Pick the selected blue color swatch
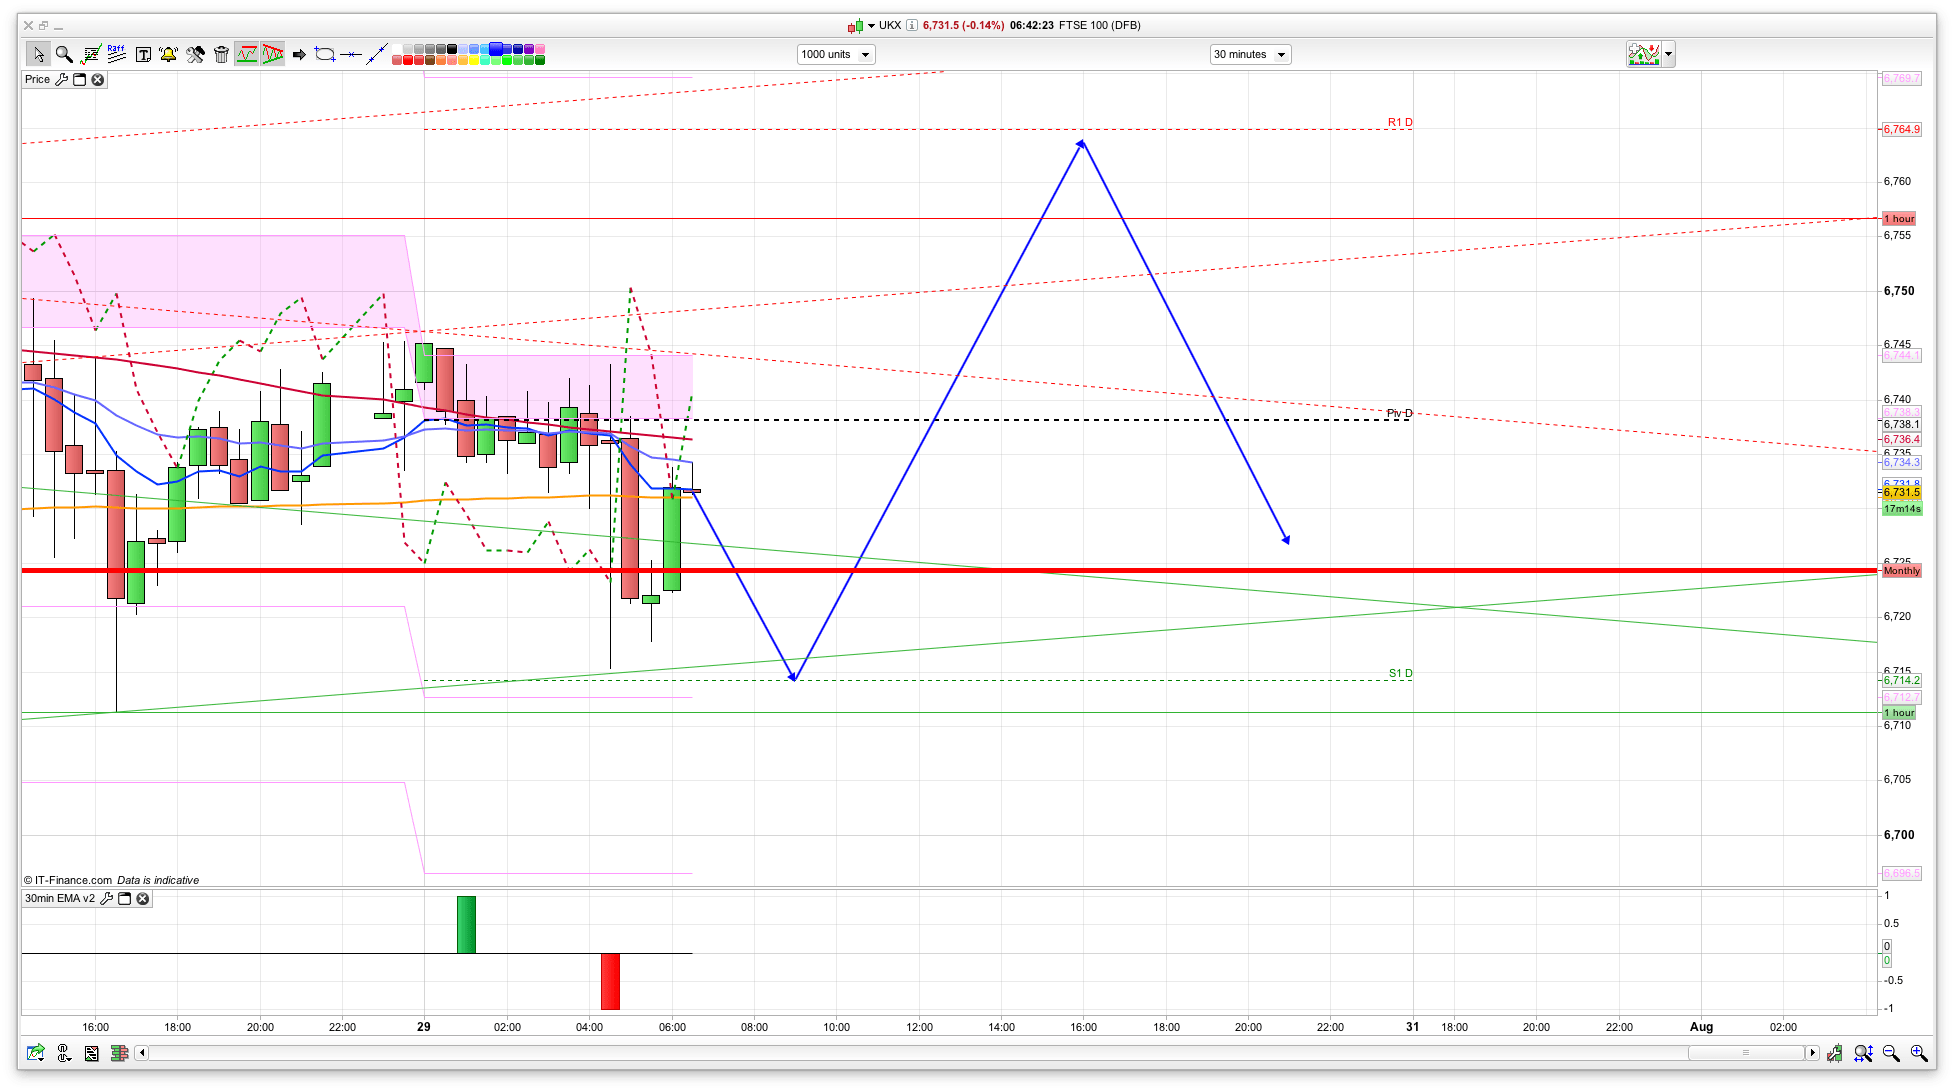This screenshot has width=1954, height=1091. (495, 48)
